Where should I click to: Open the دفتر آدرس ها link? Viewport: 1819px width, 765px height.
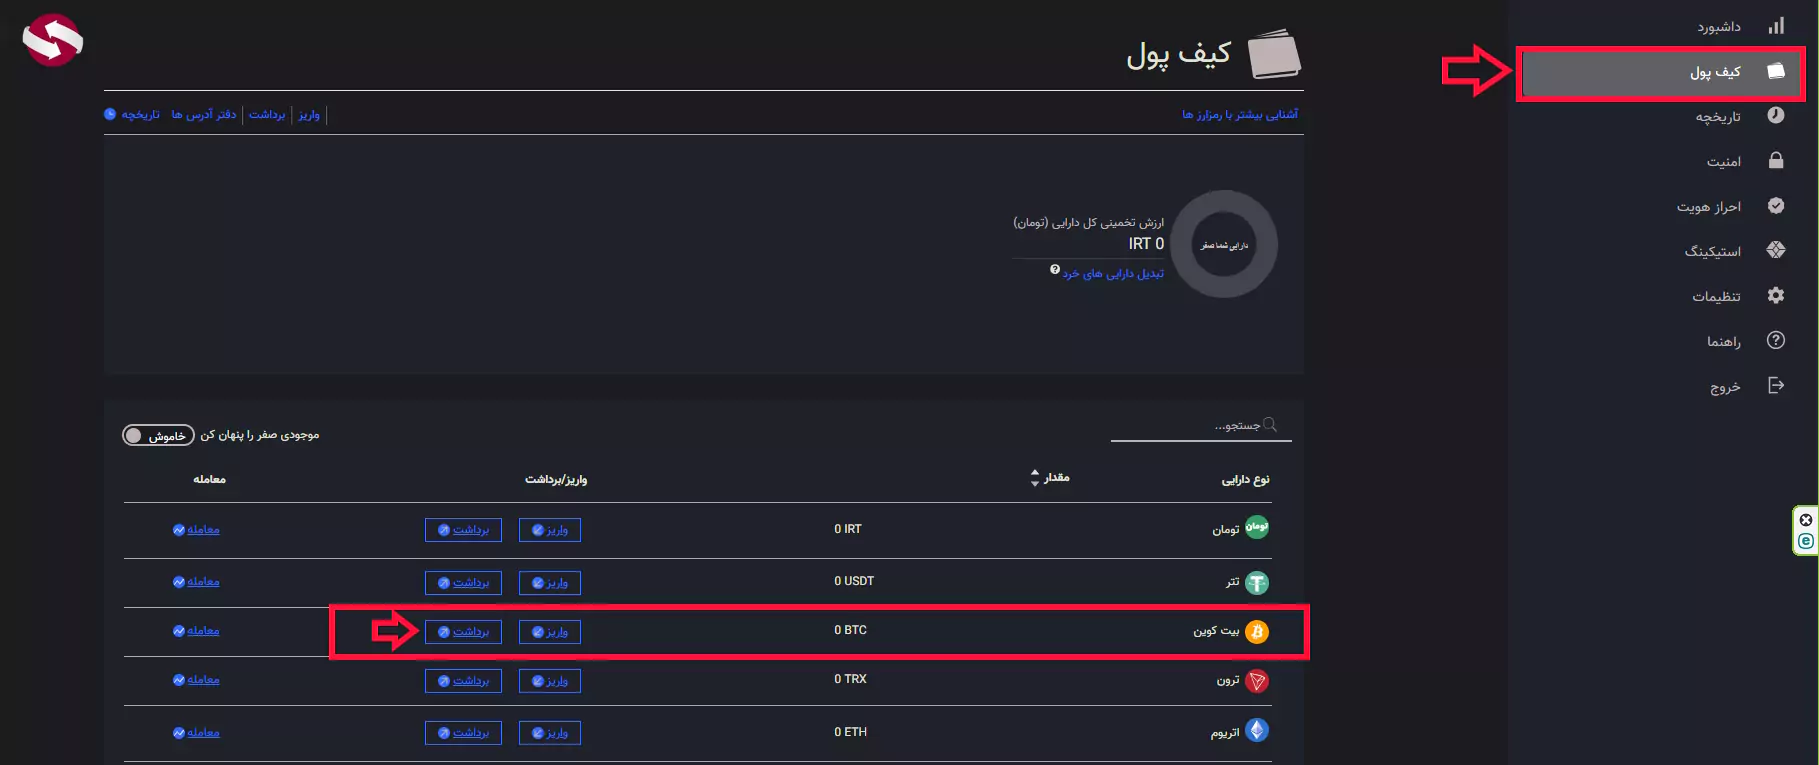point(204,115)
